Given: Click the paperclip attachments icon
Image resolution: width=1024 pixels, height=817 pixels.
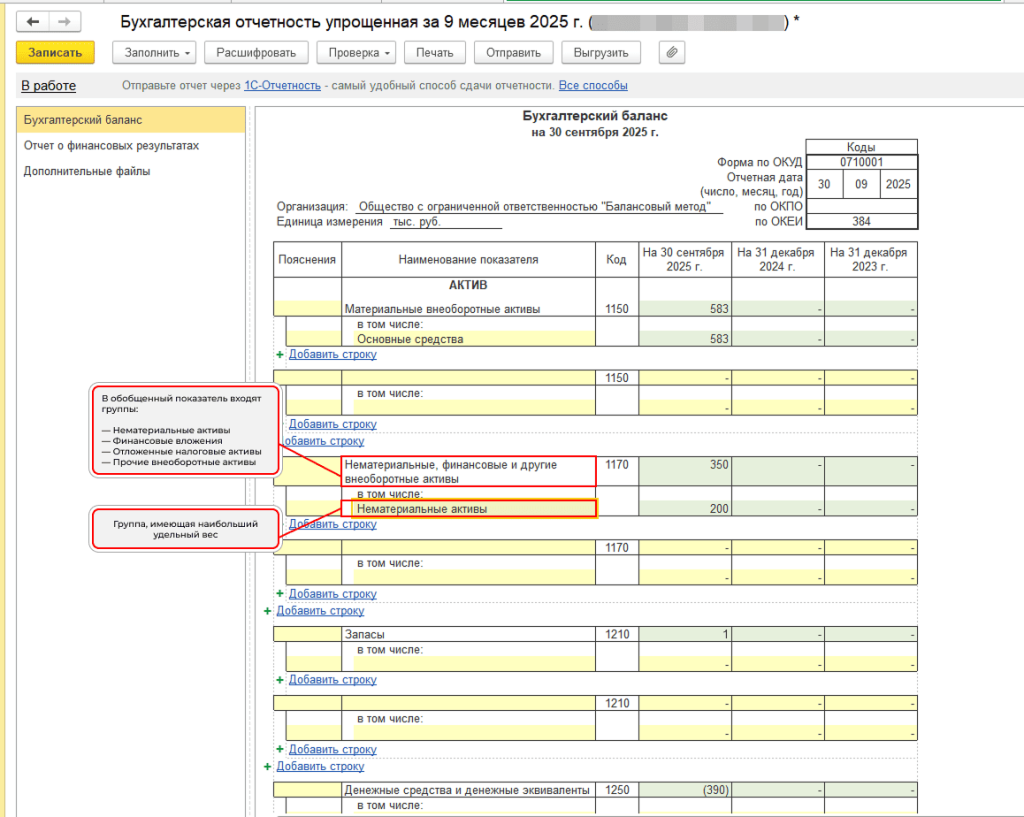Looking at the screenshot, I should pos(673,53).
